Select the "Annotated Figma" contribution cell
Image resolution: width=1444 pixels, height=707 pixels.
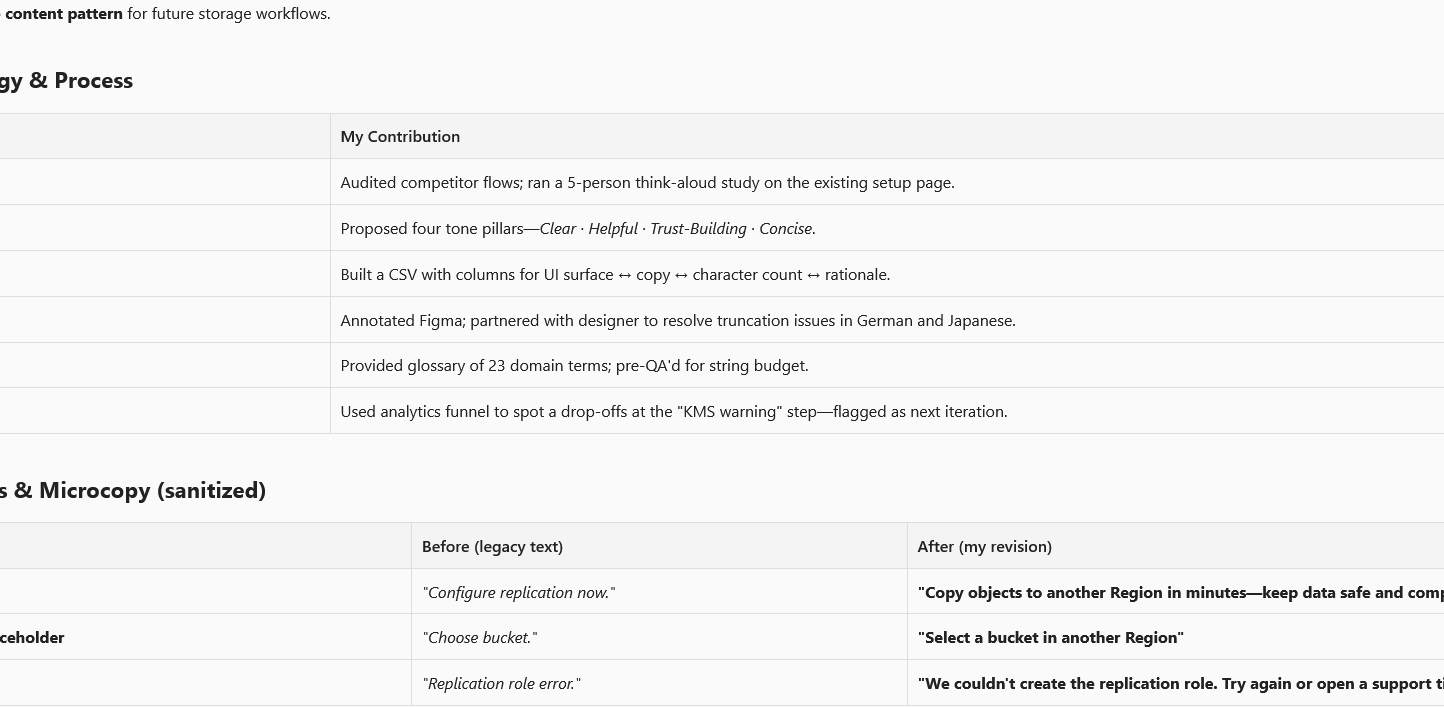click(677, 321)
